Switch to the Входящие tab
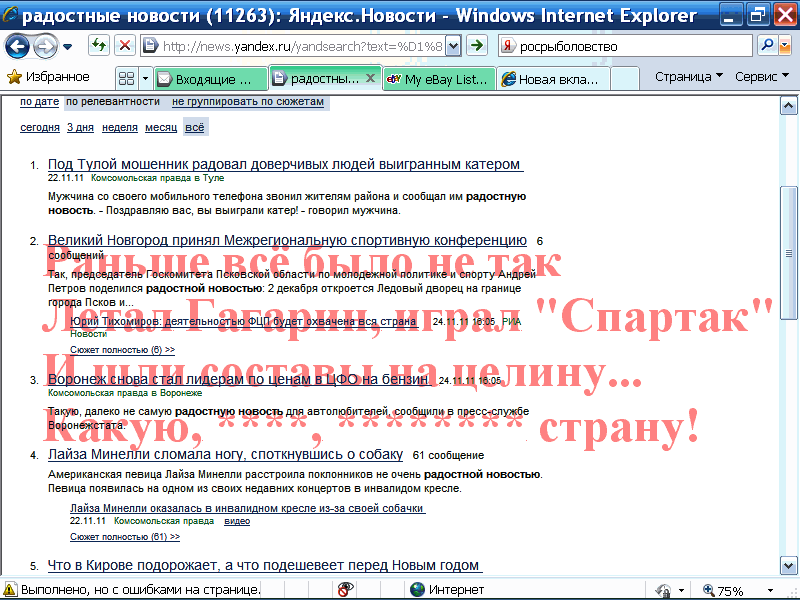This screenshot has width=800, height=600. [x=211, y=79]
